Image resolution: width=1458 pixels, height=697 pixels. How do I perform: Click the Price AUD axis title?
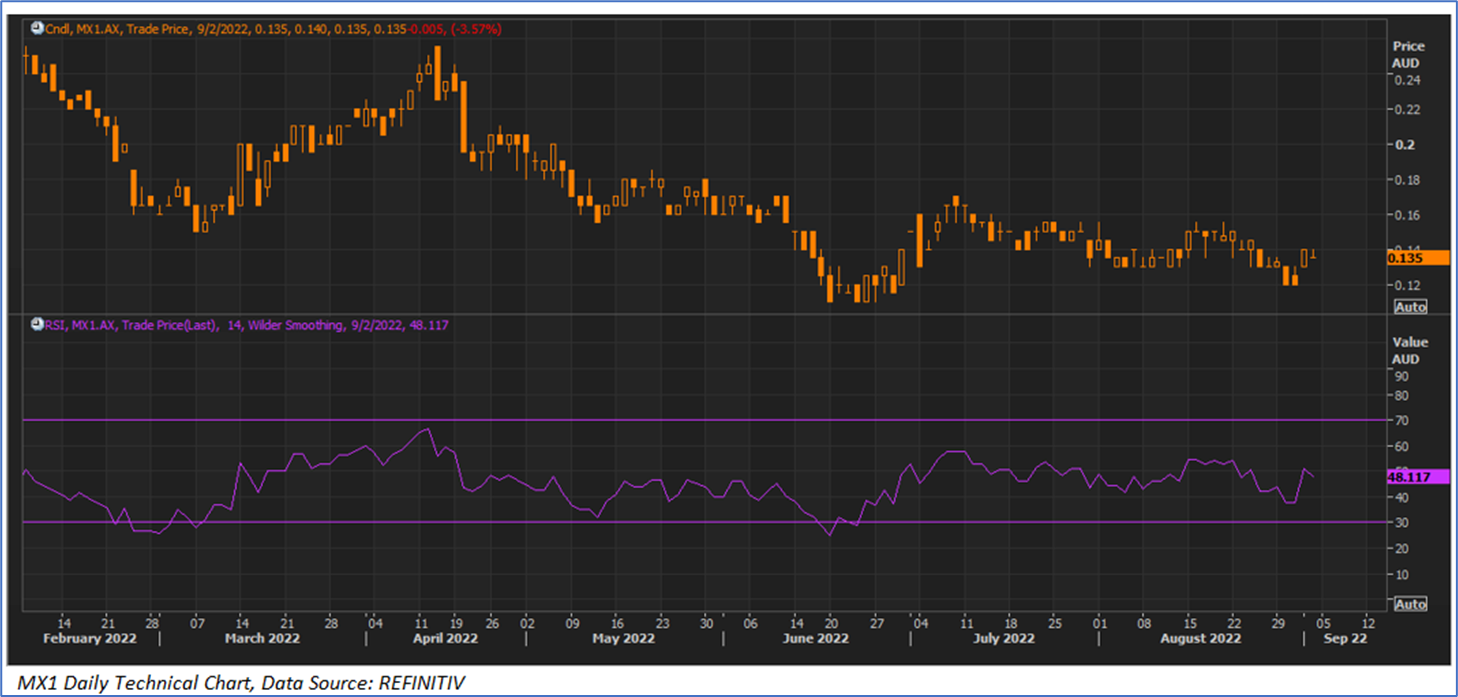[x=1408, y=54]
